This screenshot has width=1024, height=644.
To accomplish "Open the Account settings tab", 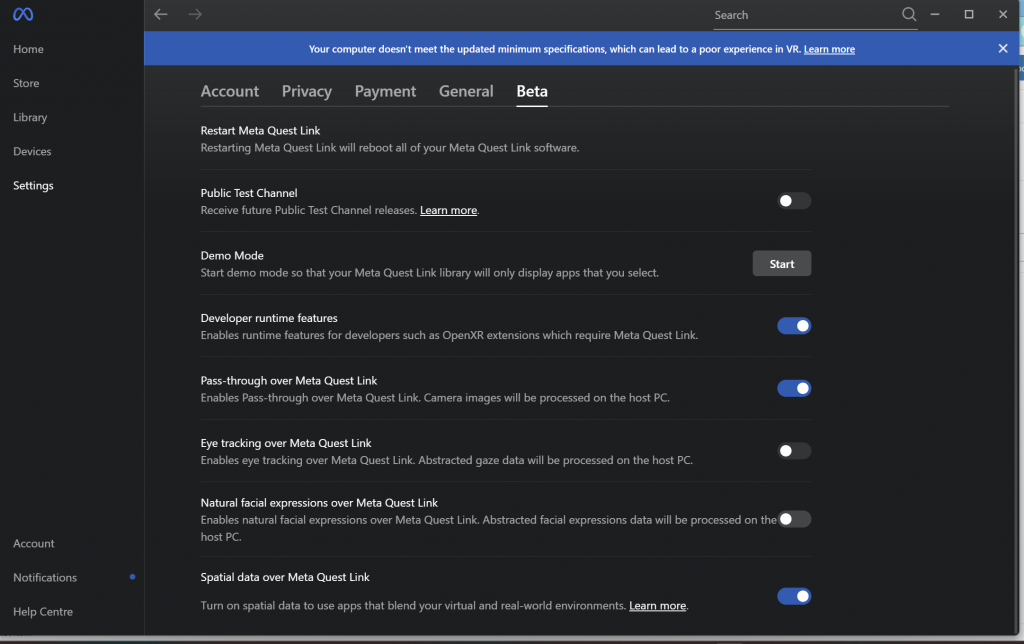I will tap(229, 91).
